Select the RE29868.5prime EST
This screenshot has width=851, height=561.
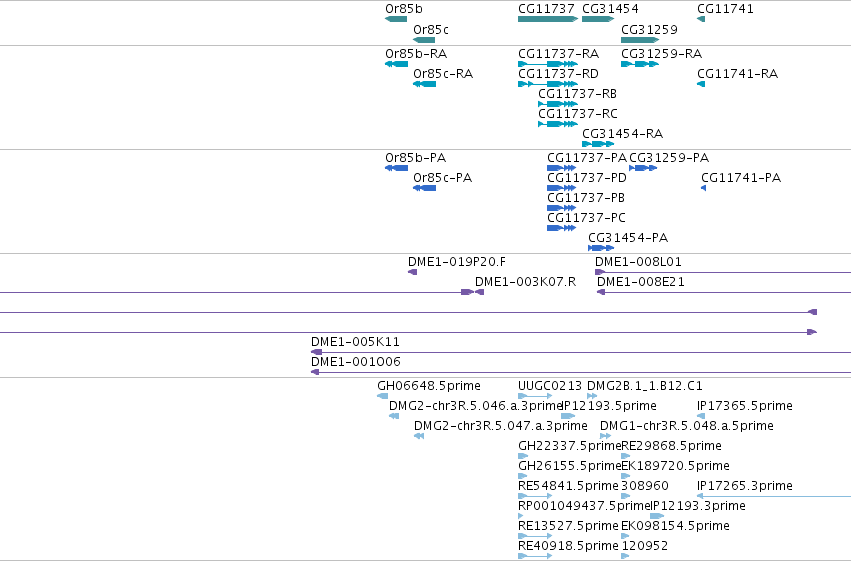[625, 456]
